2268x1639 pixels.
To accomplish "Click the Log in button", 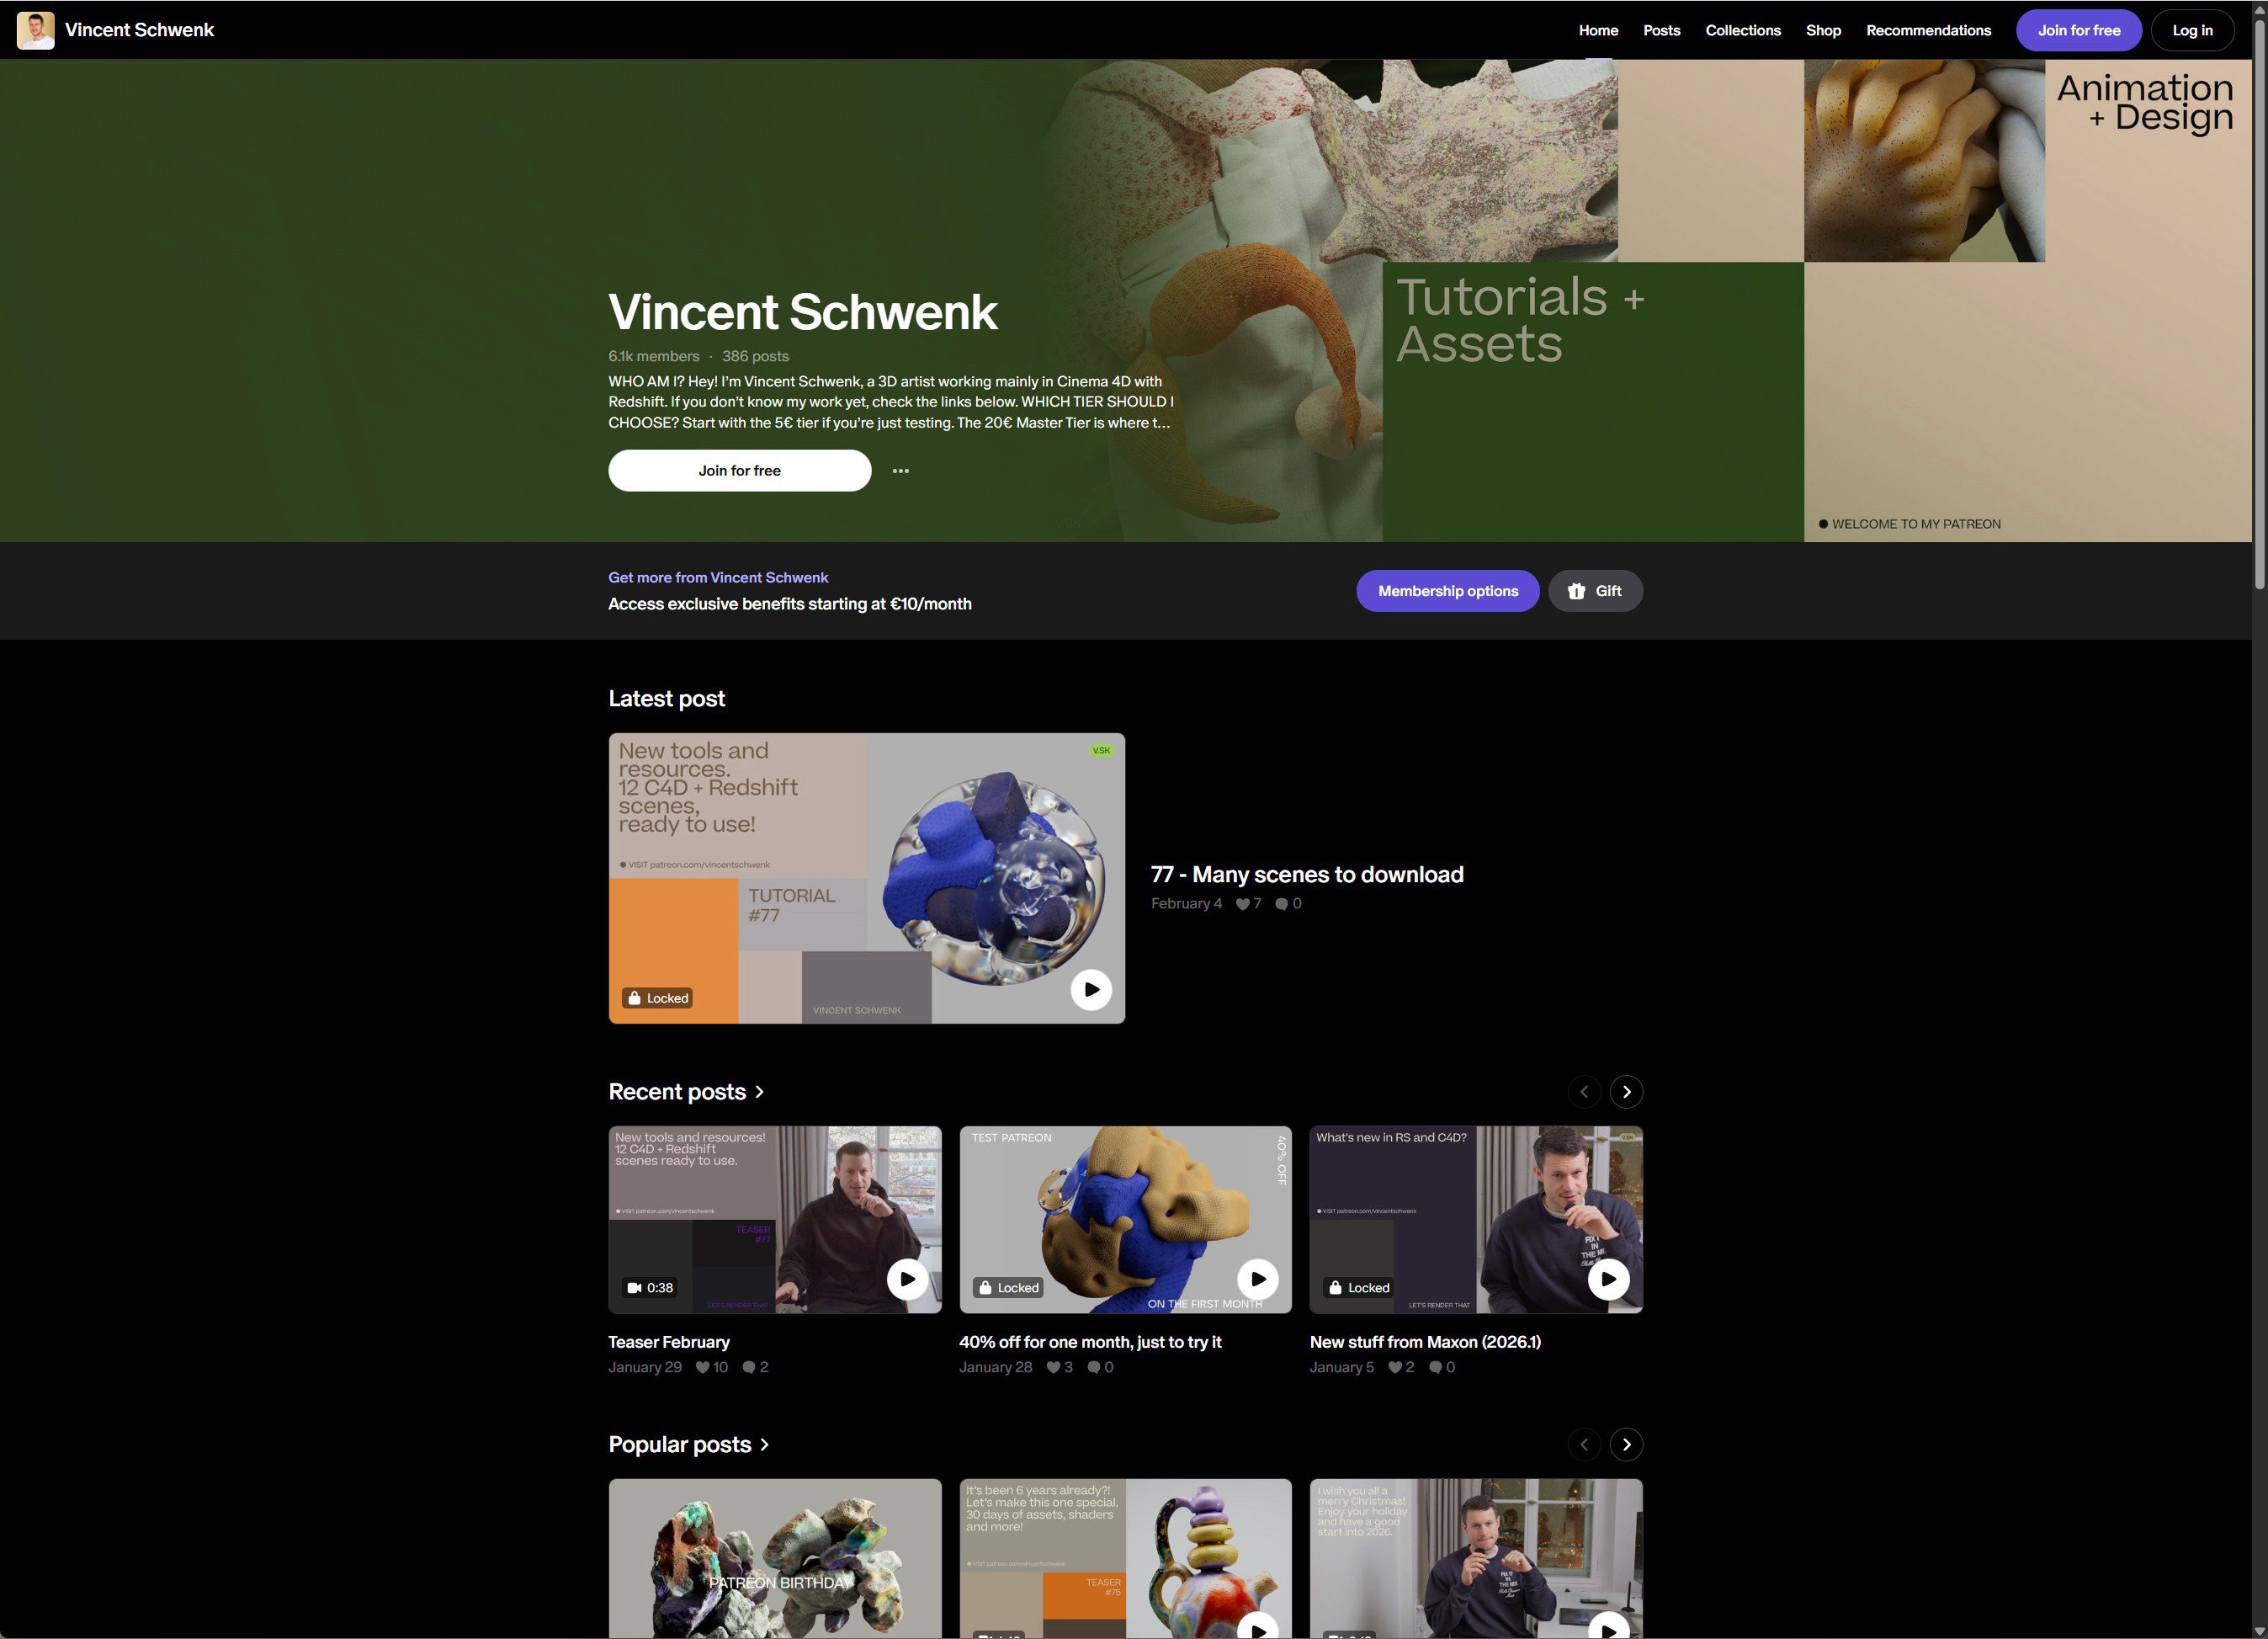I will [2191, 30].
